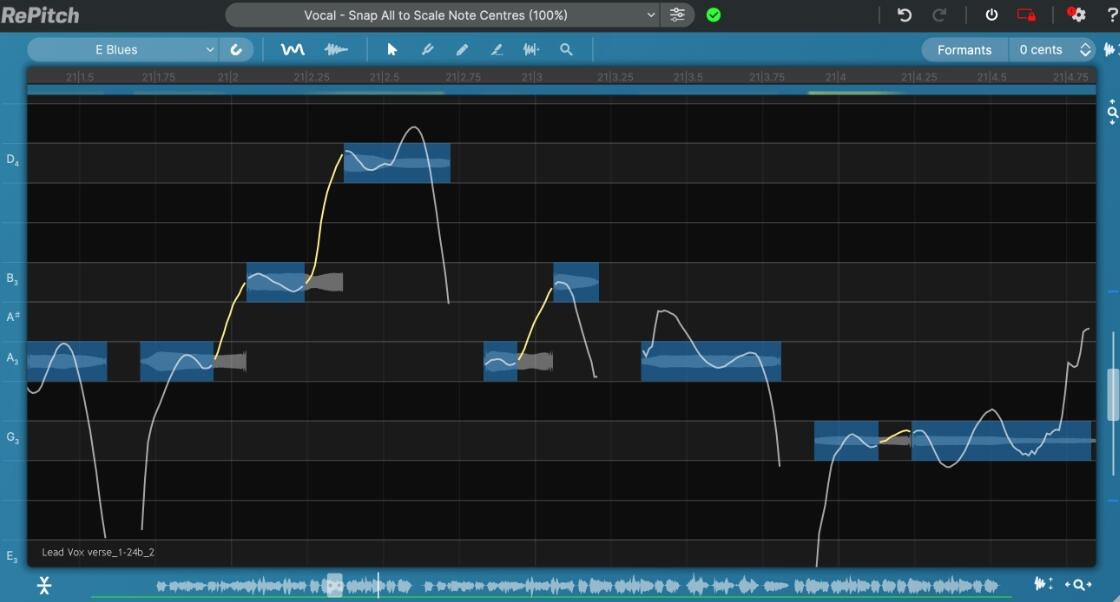
Task: Toggle pitch curve display icon
Action: tap(292, 49)
